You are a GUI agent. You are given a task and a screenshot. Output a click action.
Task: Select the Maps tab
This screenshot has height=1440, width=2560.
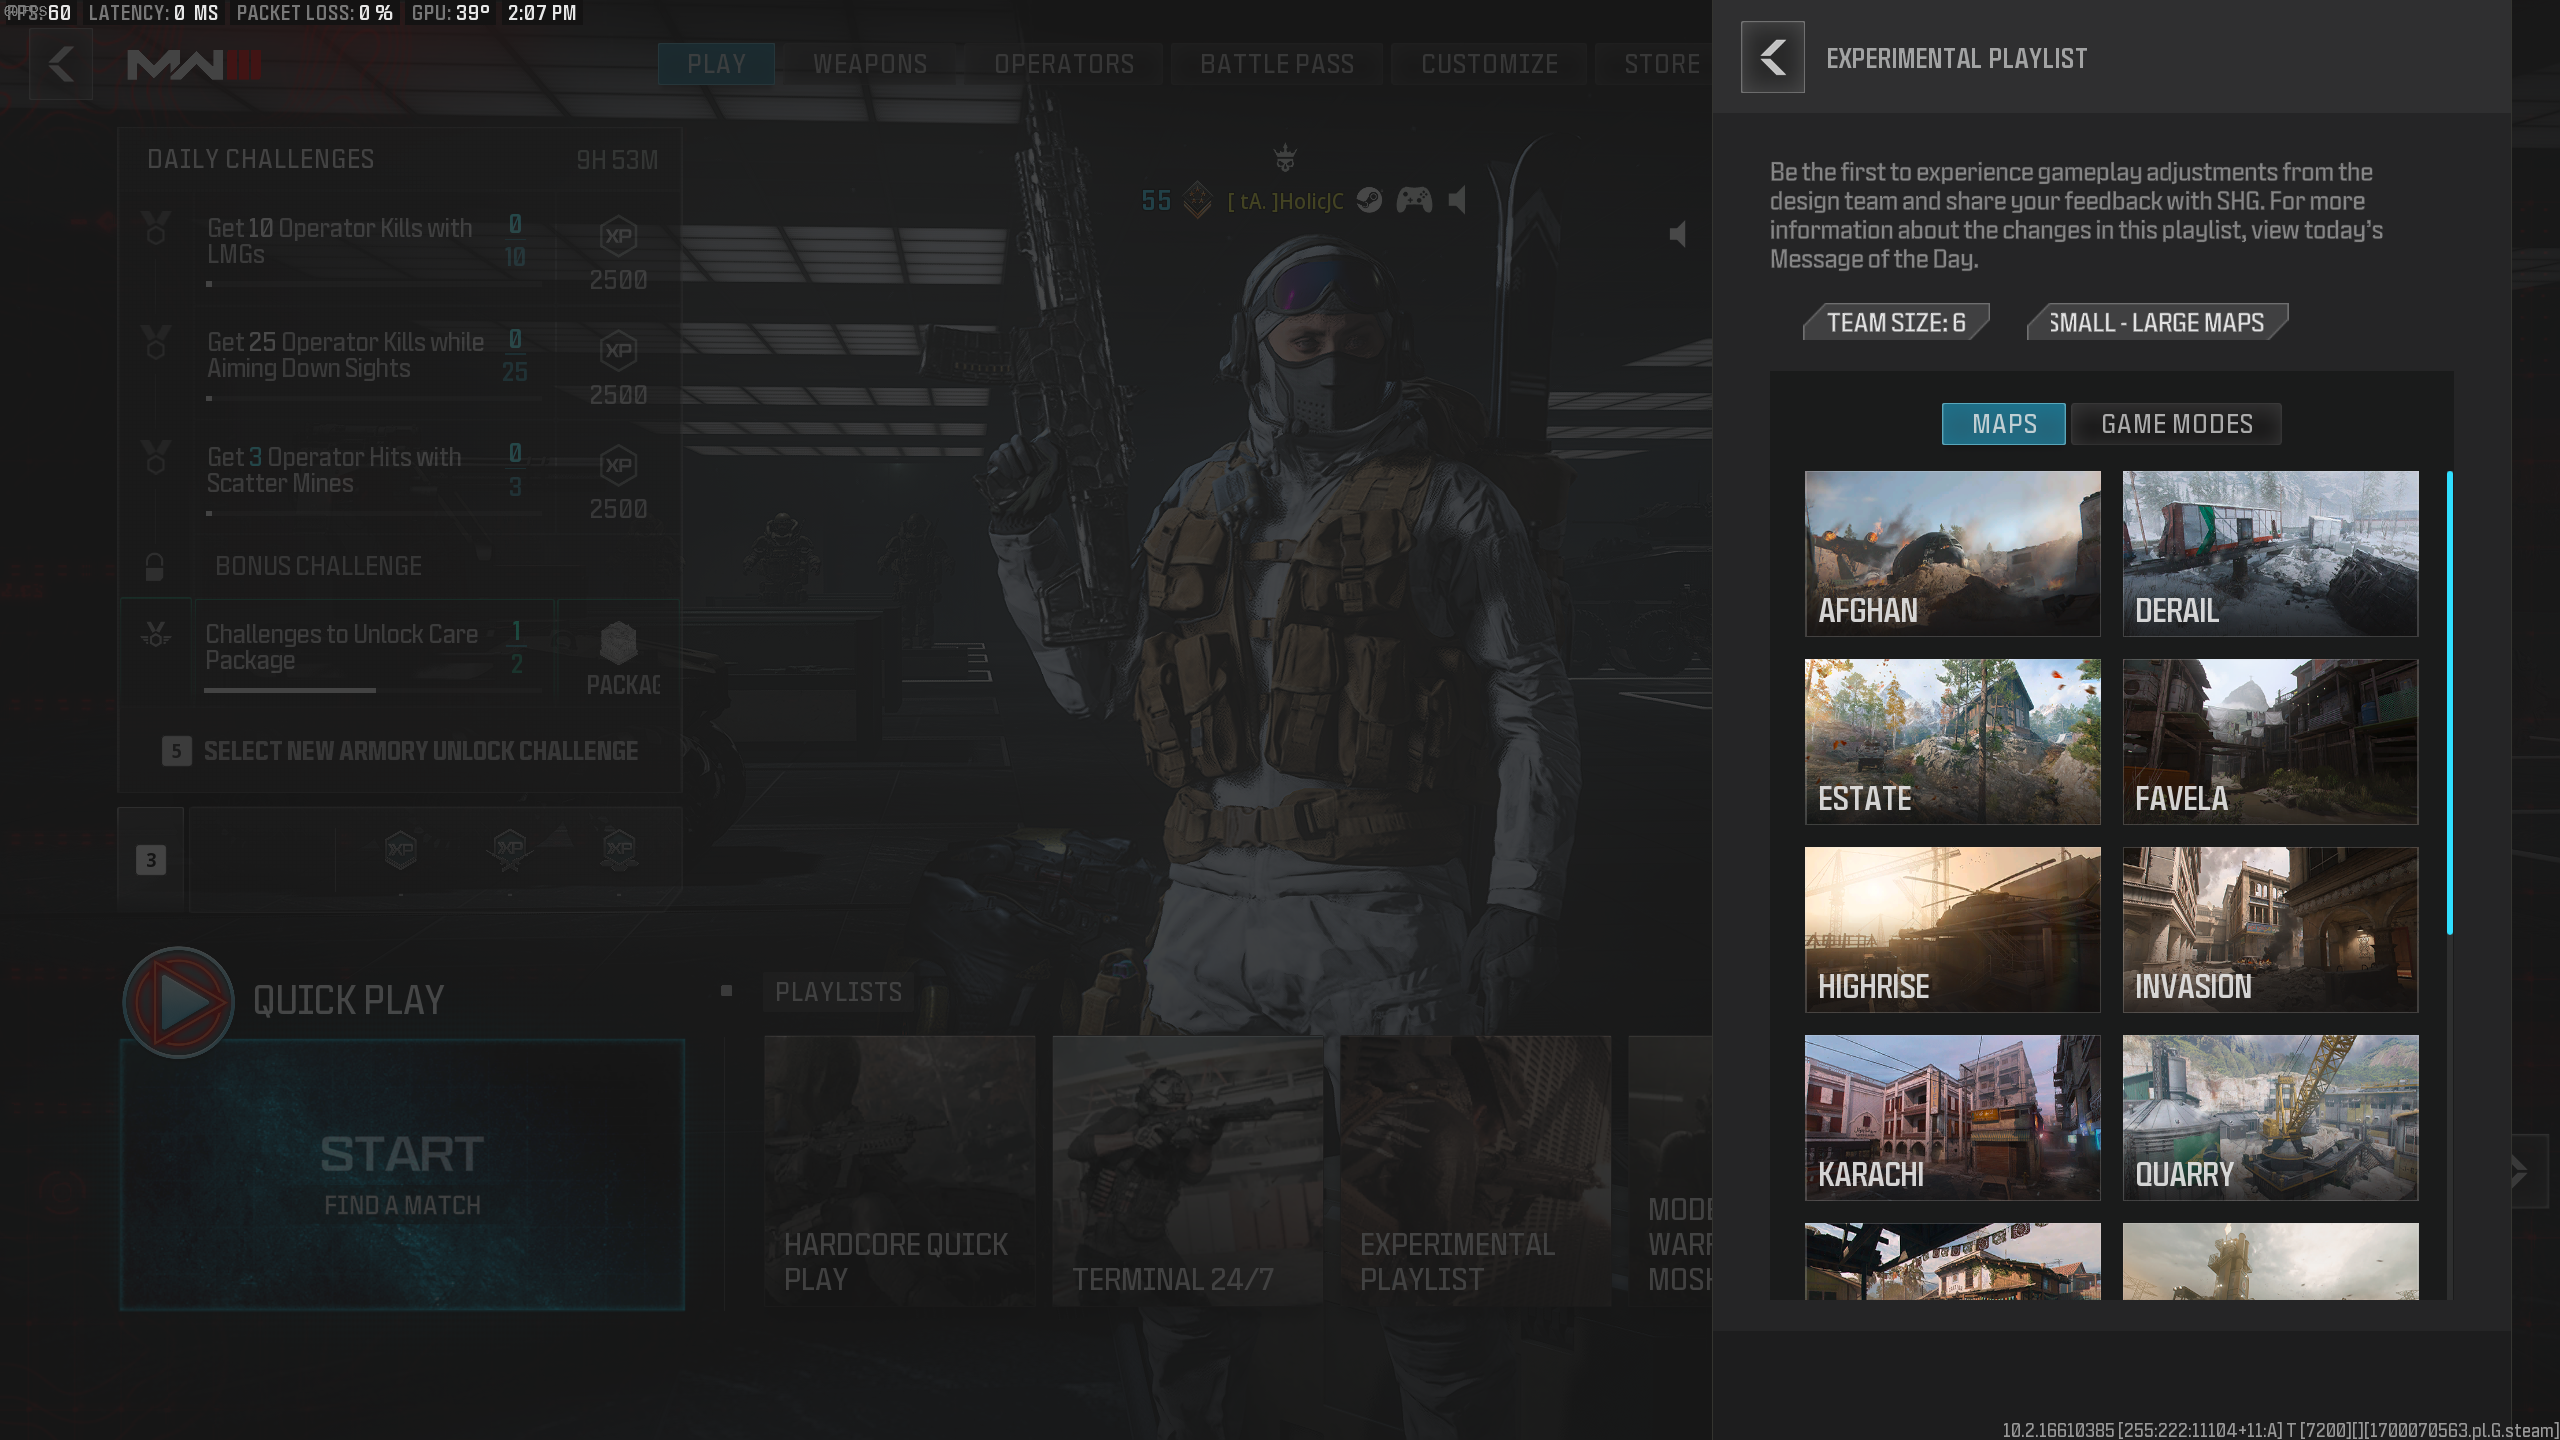coord(2004,424)
